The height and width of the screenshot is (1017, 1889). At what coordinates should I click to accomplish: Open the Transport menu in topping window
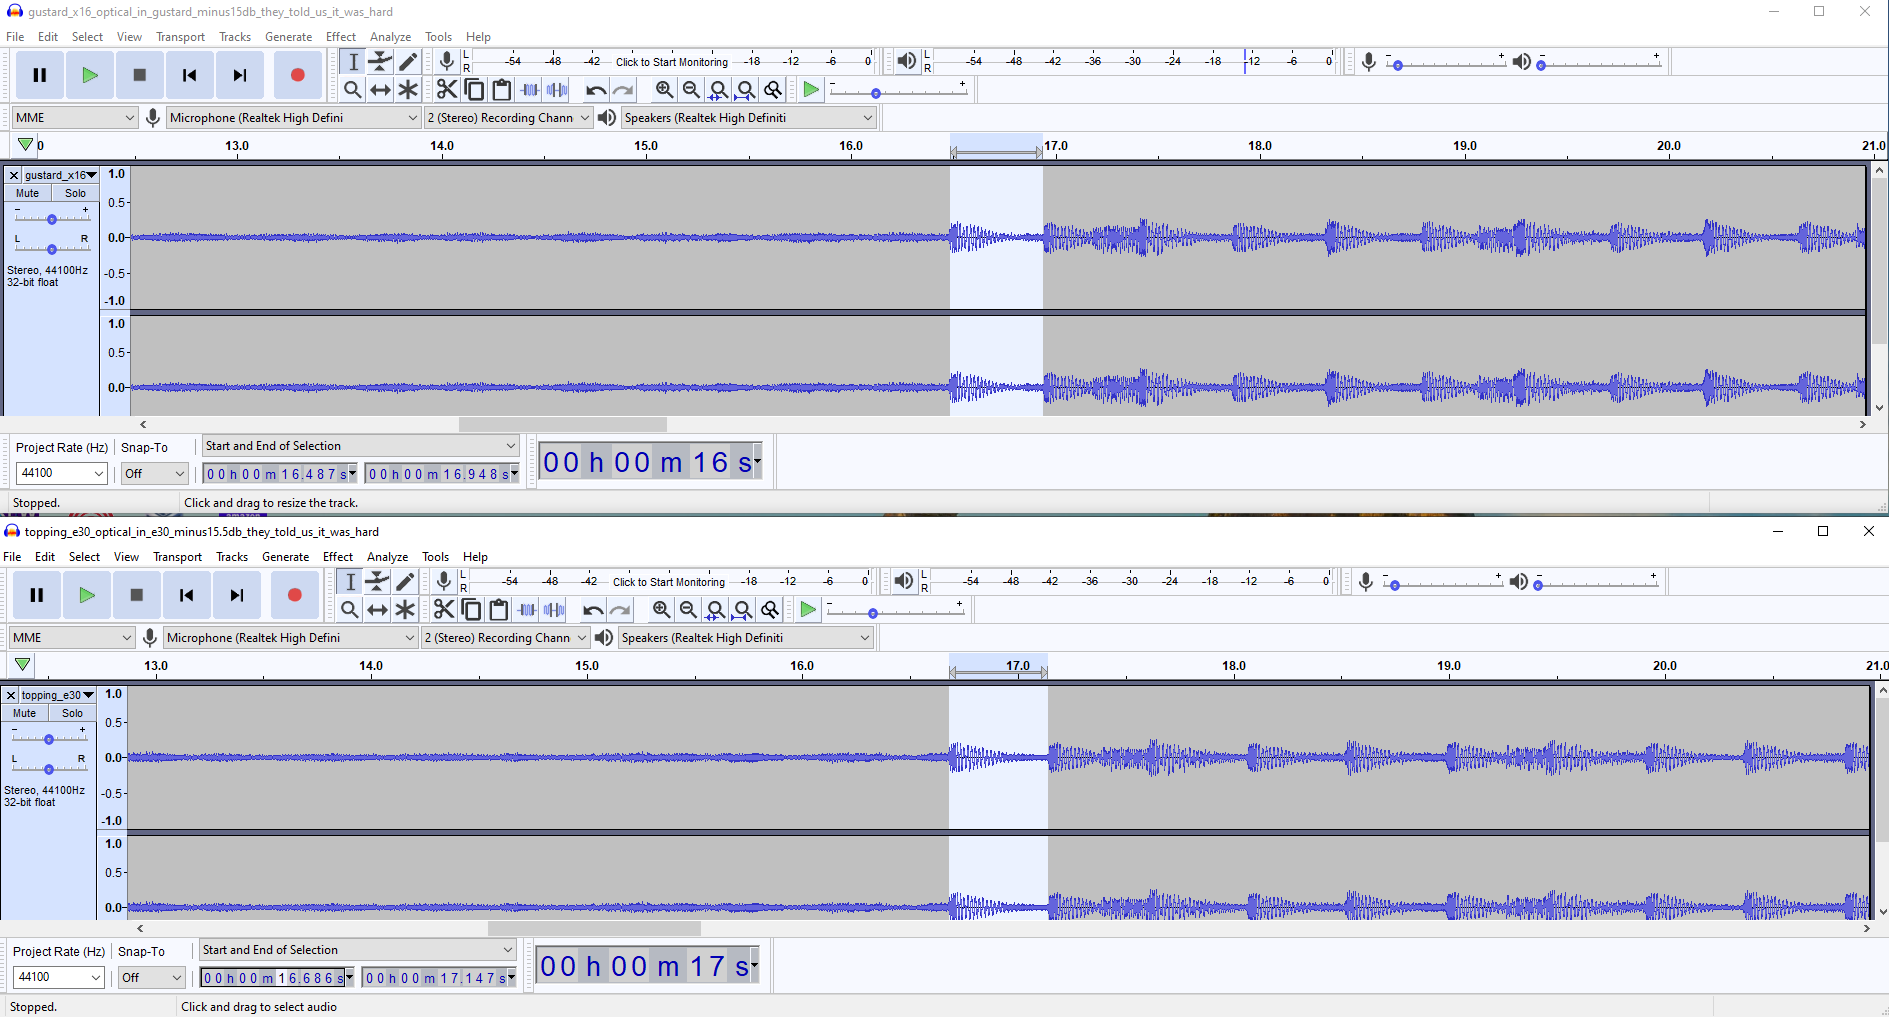(x=178, y=557)
